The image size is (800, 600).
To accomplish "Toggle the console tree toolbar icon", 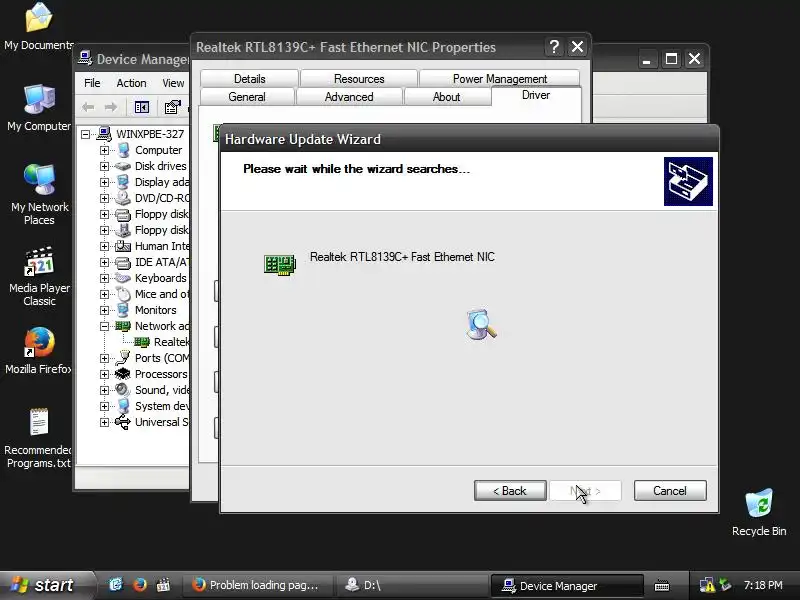I will click(141, 107).
